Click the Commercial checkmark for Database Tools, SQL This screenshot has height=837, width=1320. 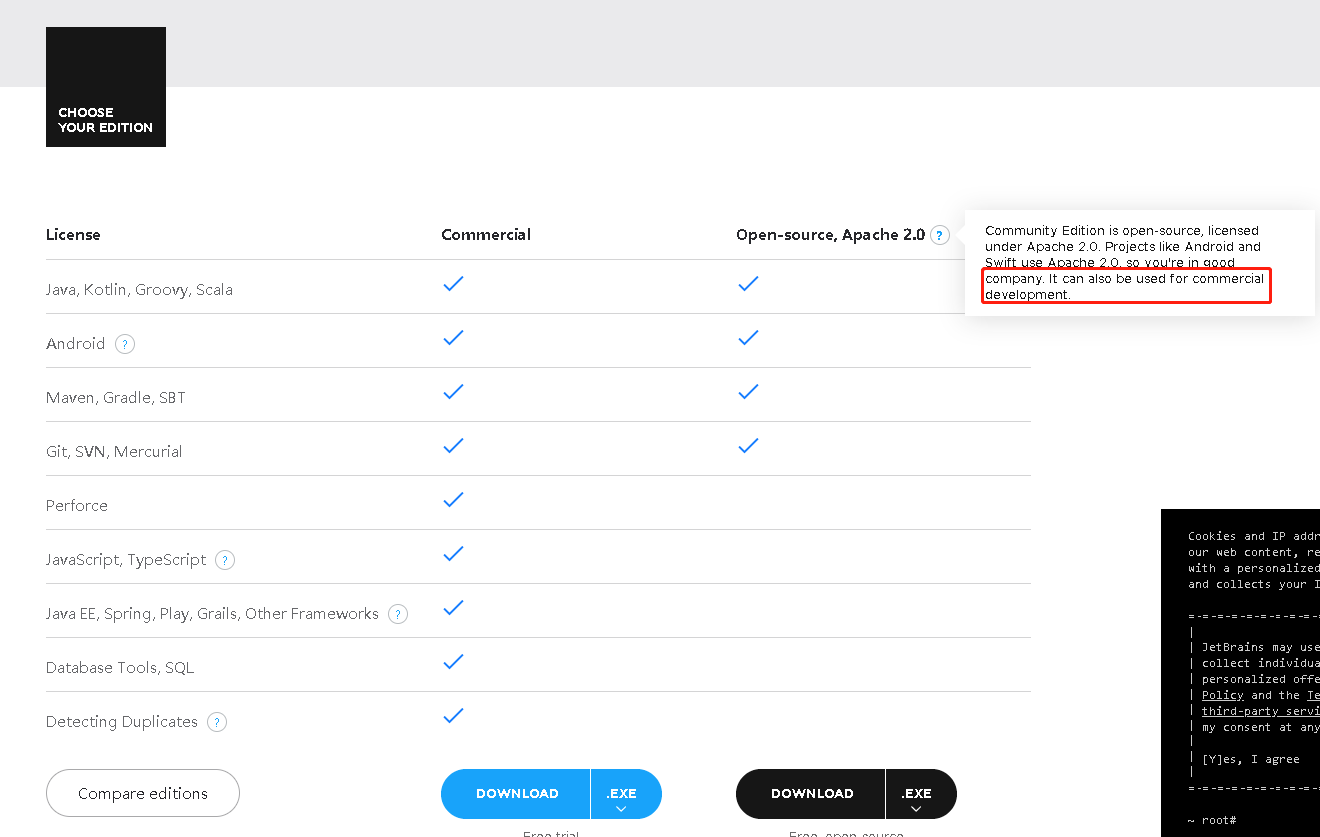click(x=453, y=661)
